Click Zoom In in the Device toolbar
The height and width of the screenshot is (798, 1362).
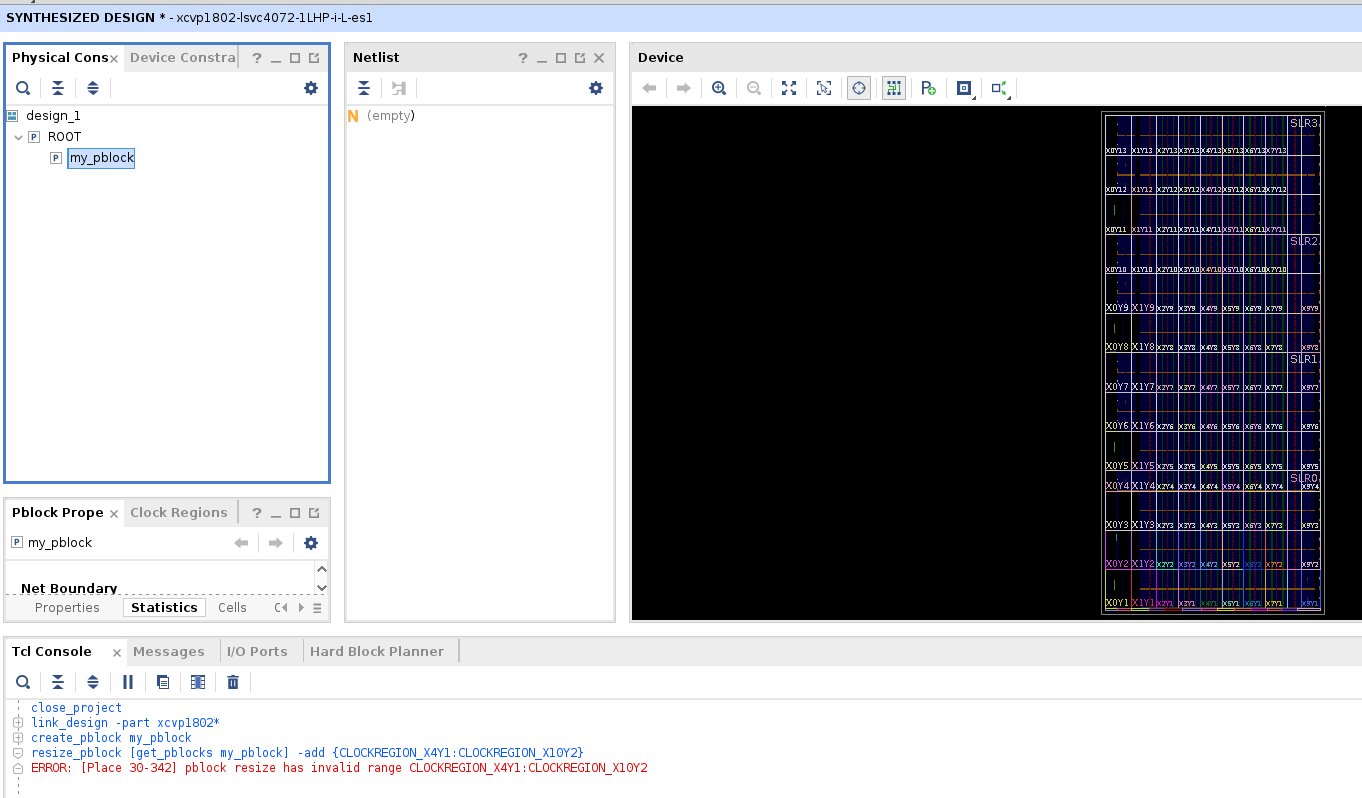click(x=718, y=88)
